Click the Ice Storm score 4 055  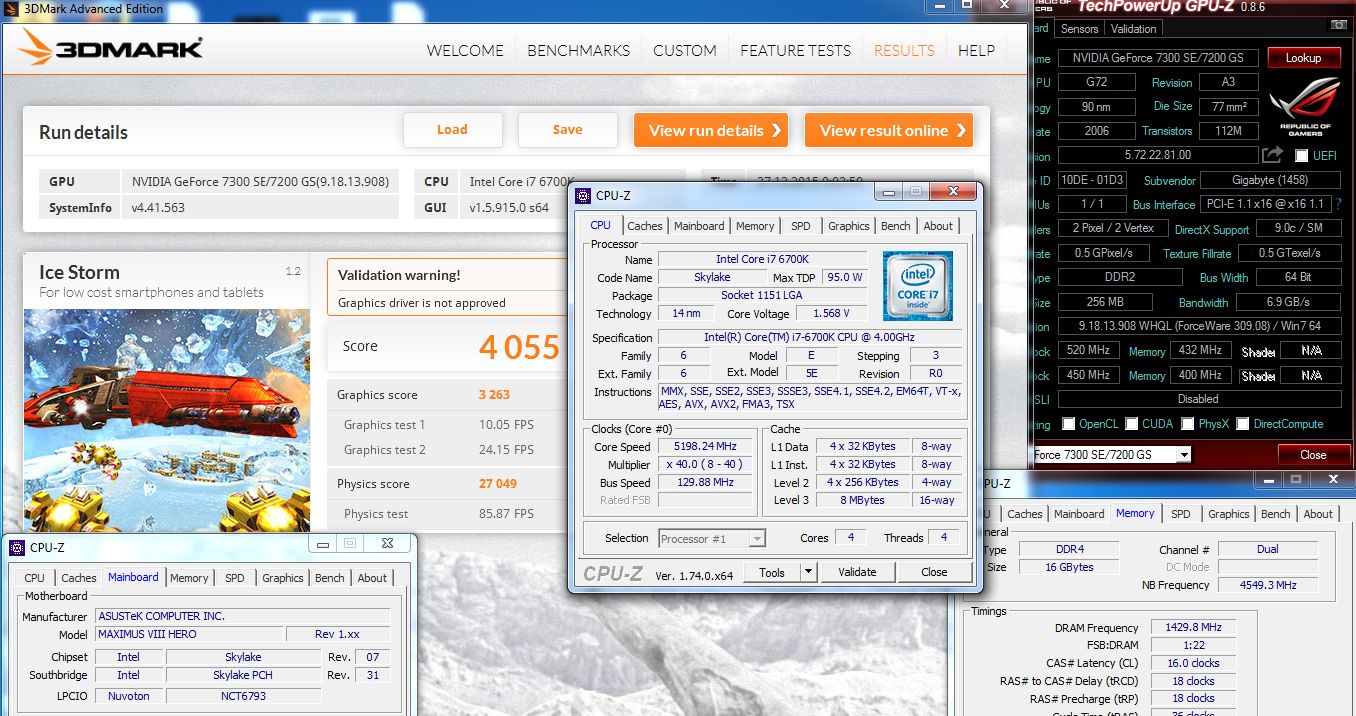coord(519,347)
